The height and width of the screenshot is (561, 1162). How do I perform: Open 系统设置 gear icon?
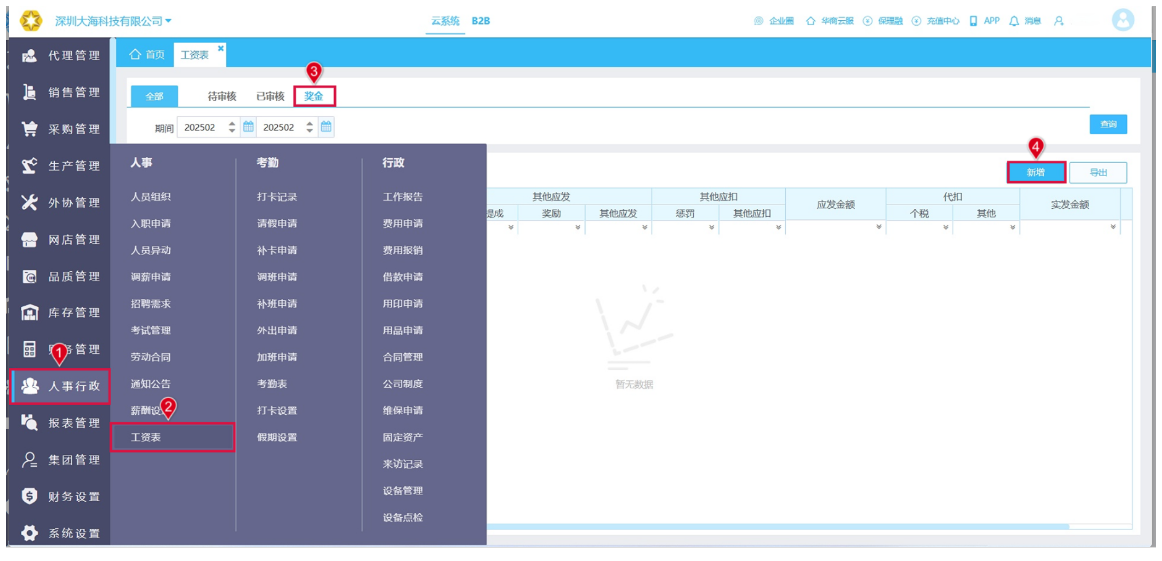(x=29, y=533)
